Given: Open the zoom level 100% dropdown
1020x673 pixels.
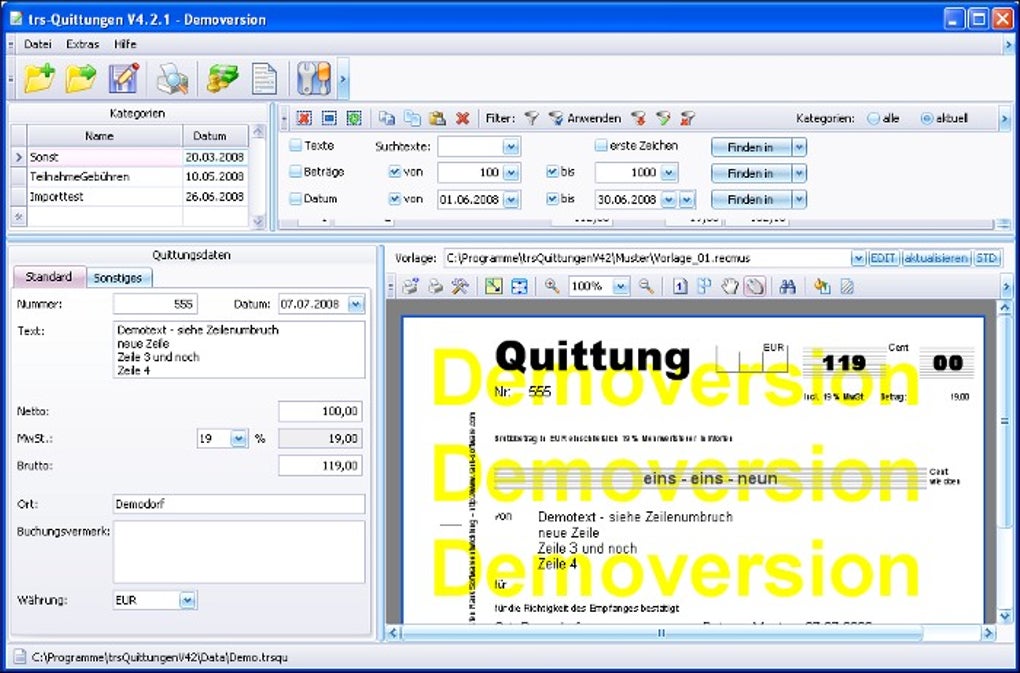Looking at the screenshot, I should click(621, 286).
